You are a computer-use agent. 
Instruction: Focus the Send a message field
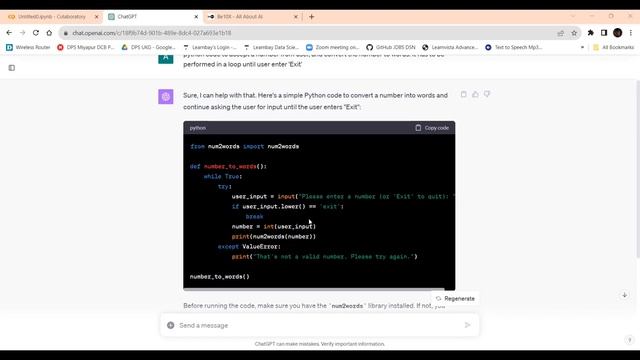tap(319, 325)
